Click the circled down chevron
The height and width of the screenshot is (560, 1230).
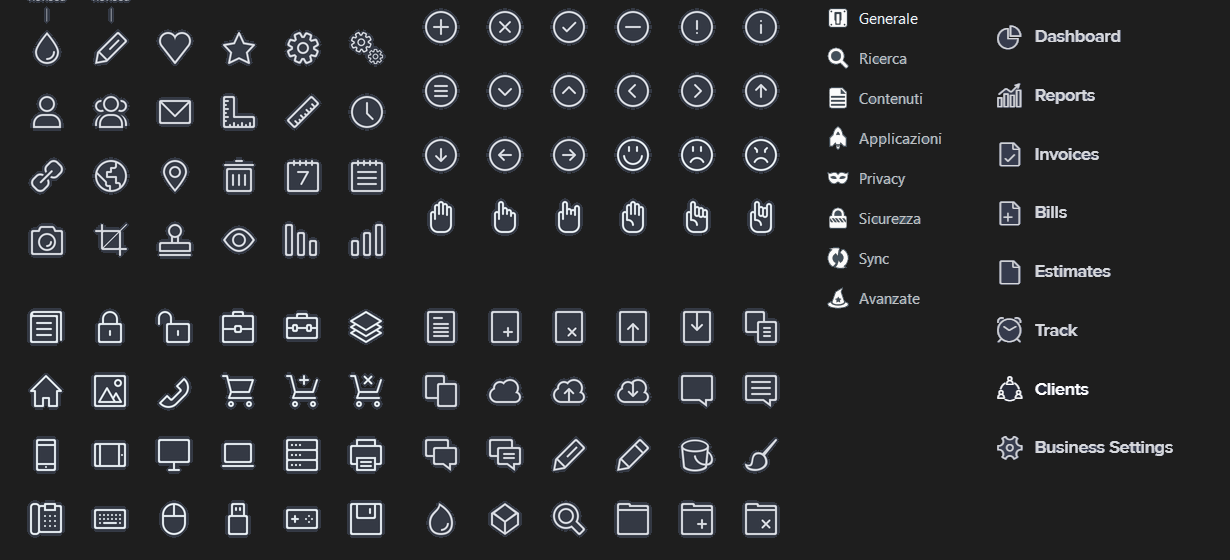(505, 91)
